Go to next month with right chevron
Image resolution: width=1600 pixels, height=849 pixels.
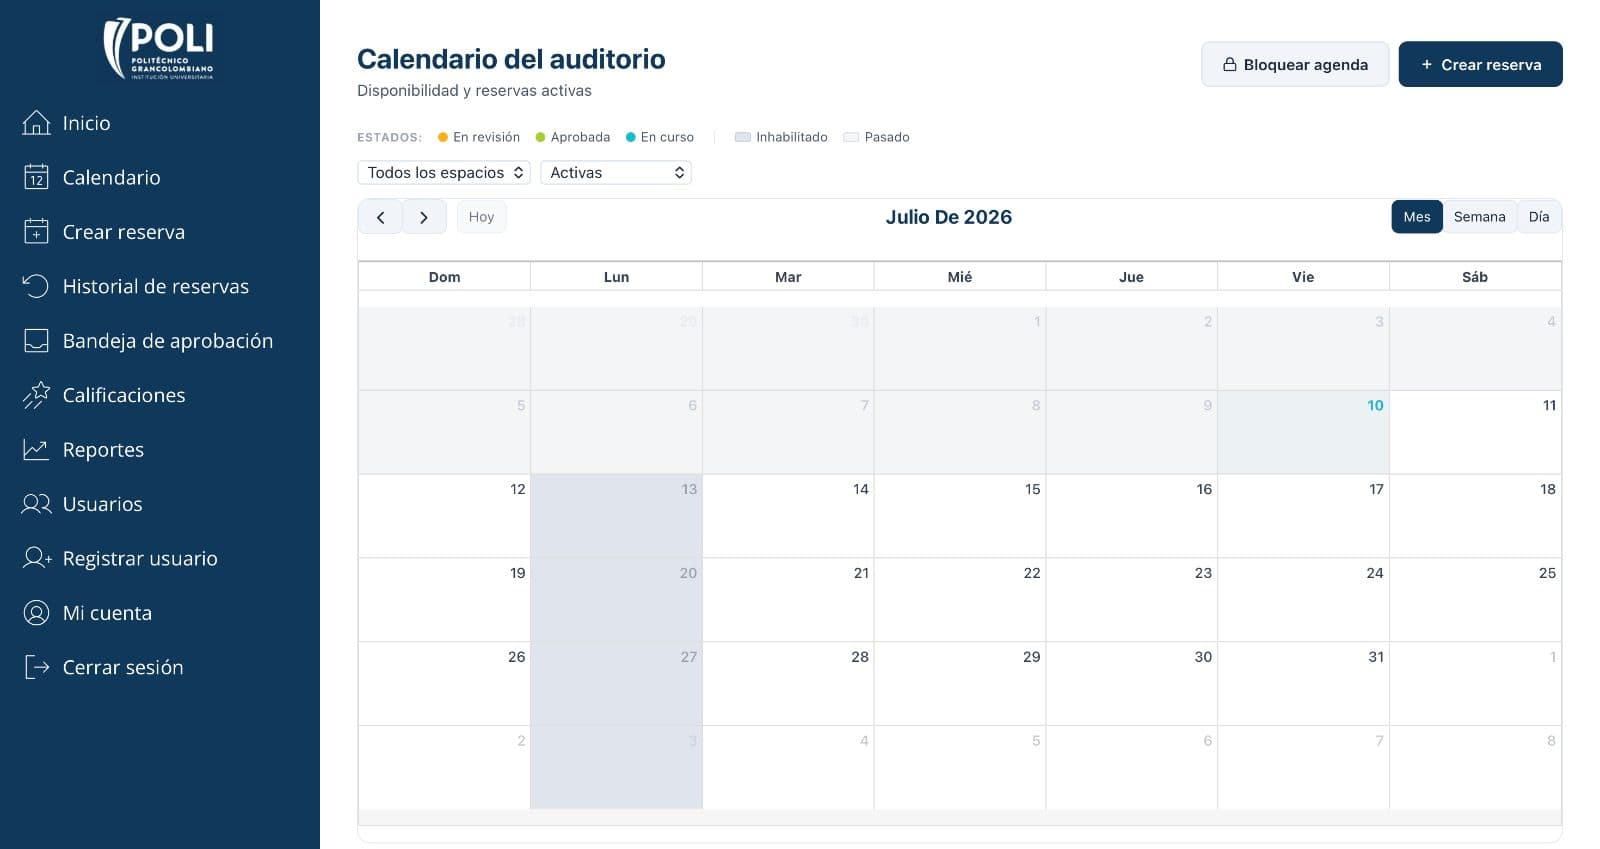coord(424,217)
